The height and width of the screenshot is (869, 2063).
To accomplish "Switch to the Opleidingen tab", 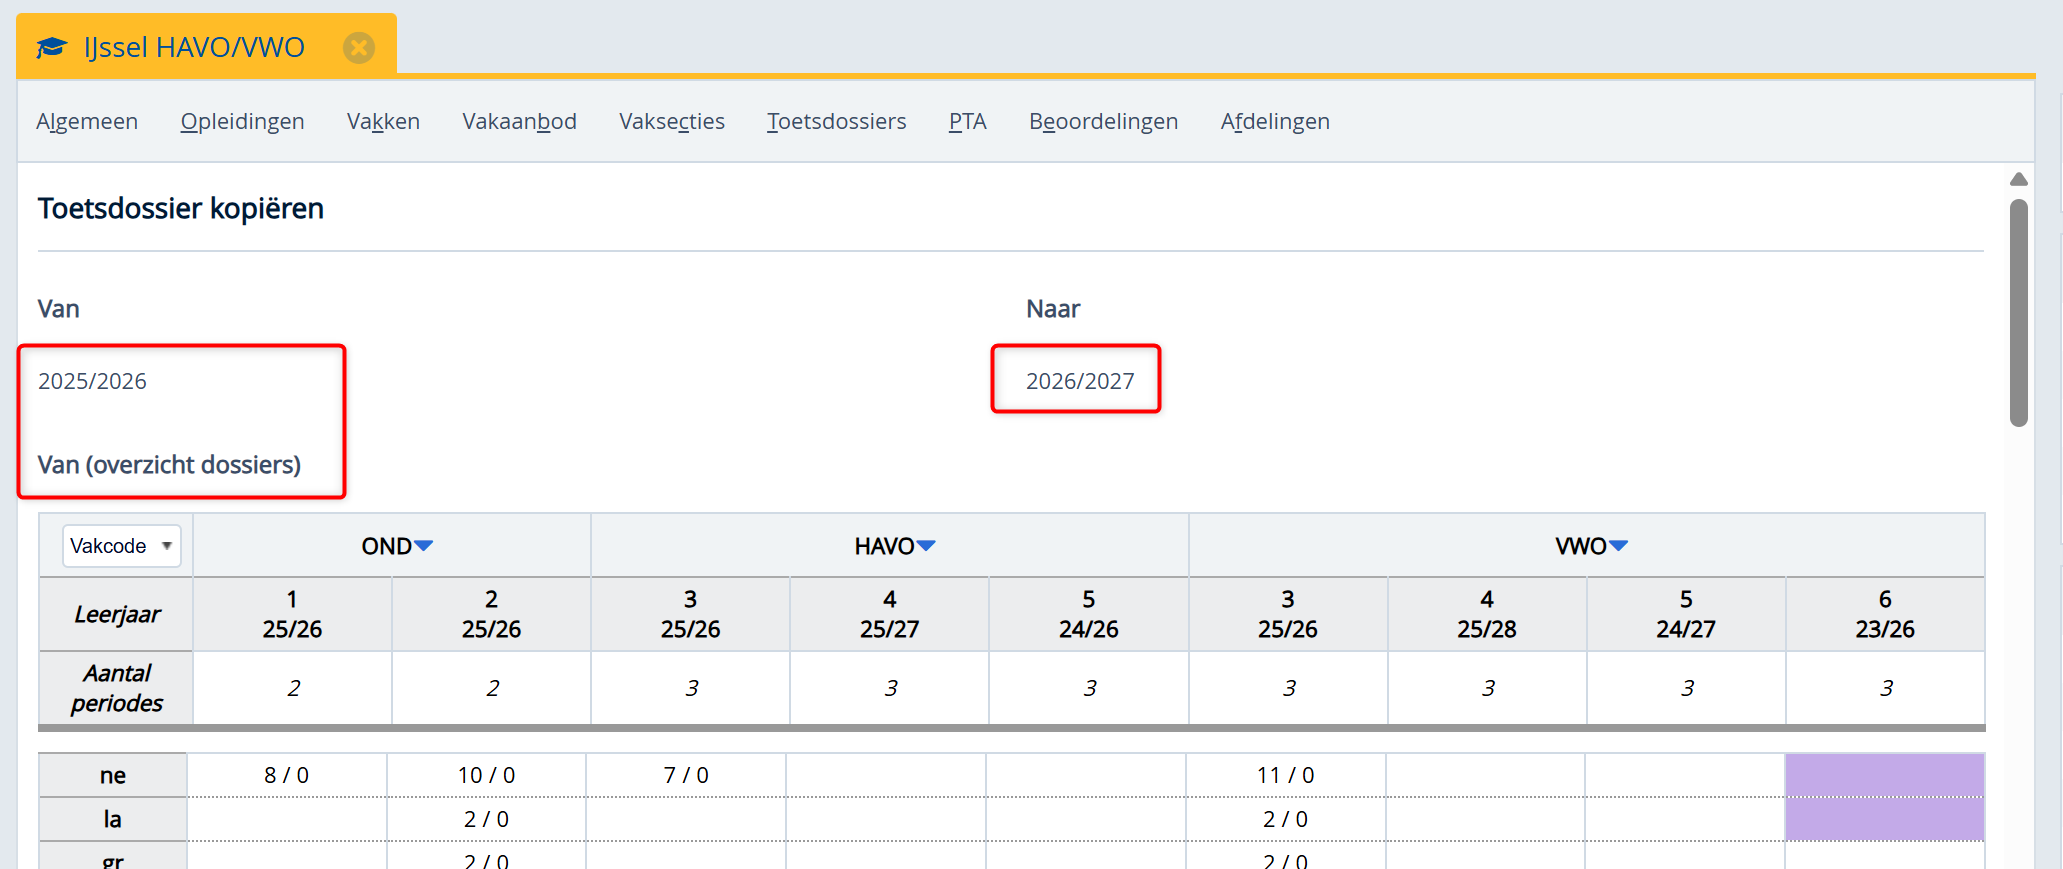I will [x=242, y=121].
